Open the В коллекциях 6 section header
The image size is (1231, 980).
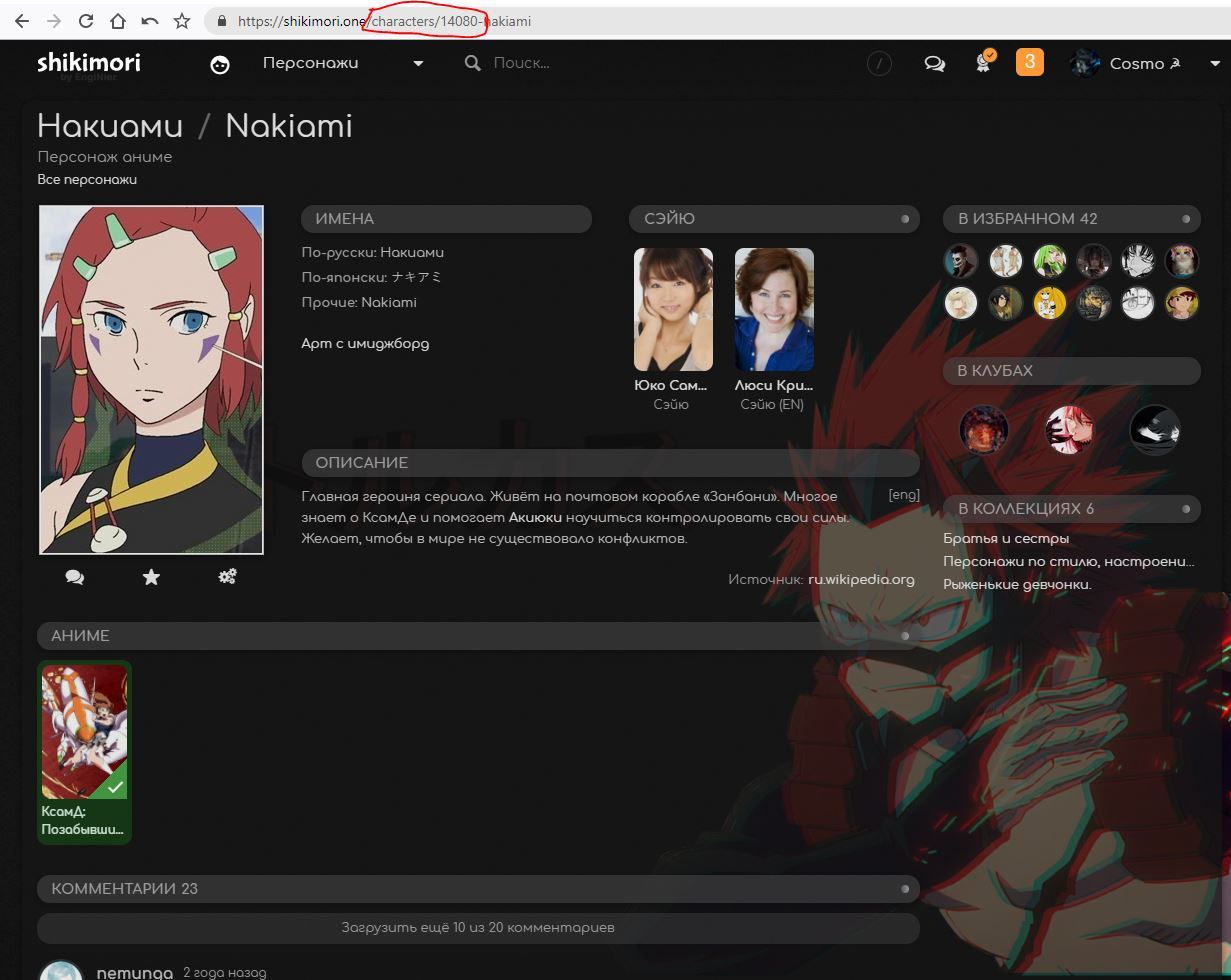click(1025, 509)
